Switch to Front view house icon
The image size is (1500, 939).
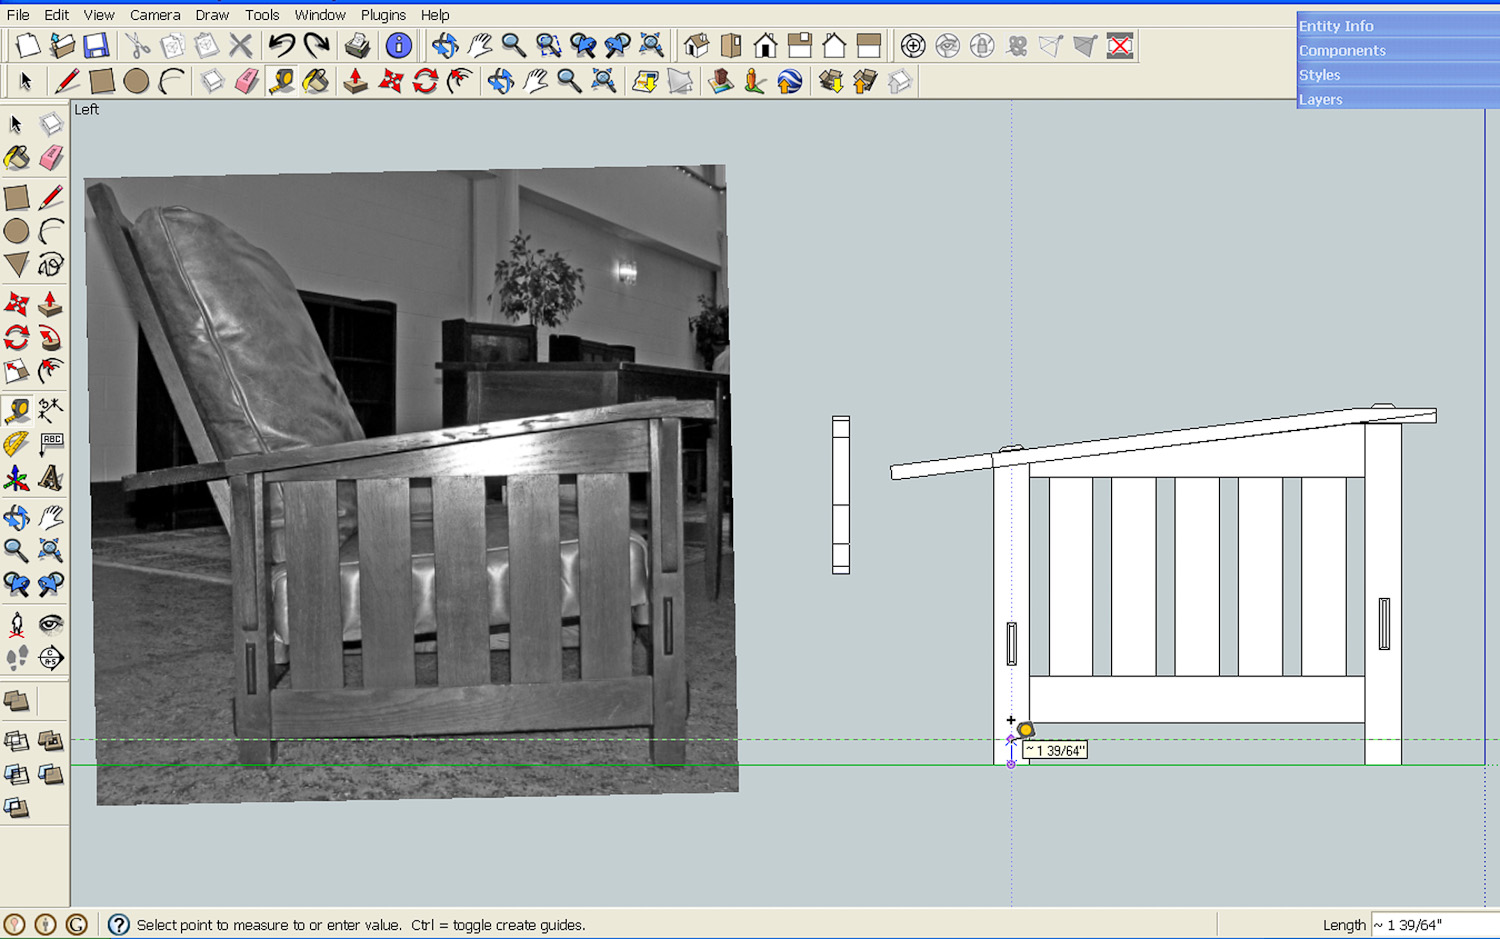pyautogui.click(x=766, y=46)
